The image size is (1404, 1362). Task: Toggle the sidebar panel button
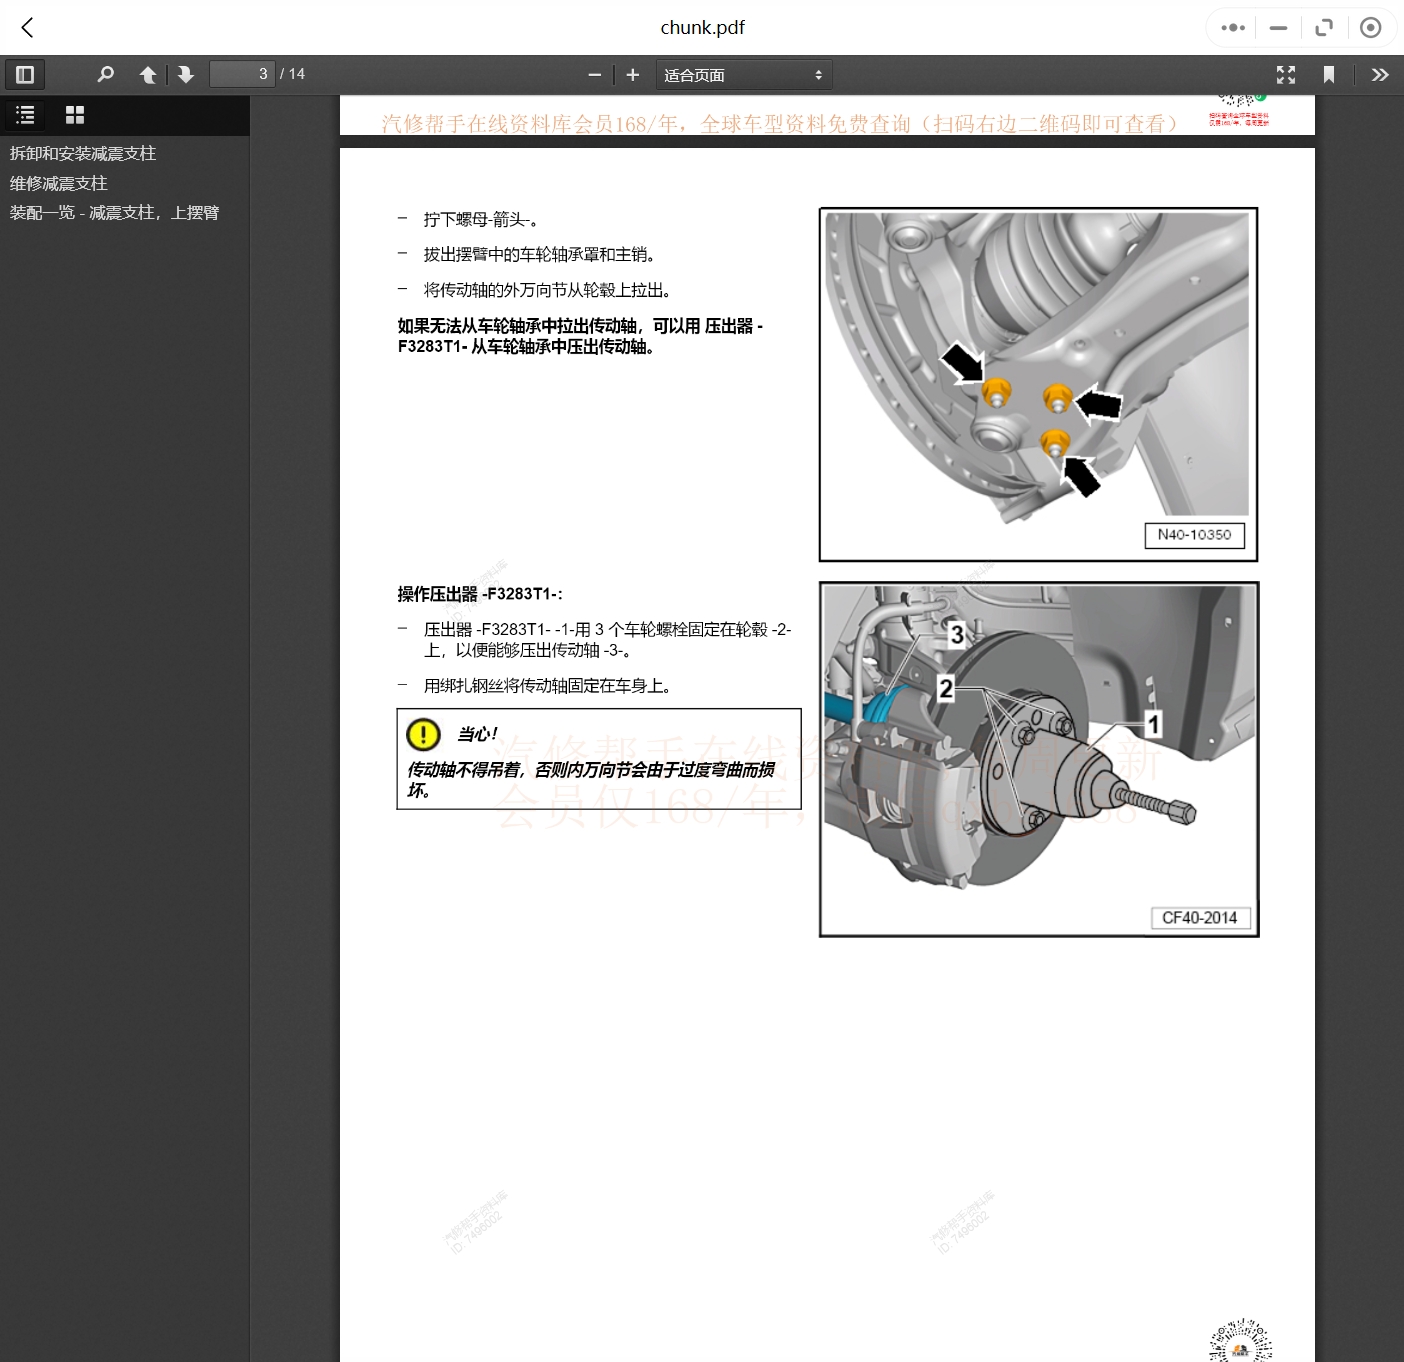(25, 74)
